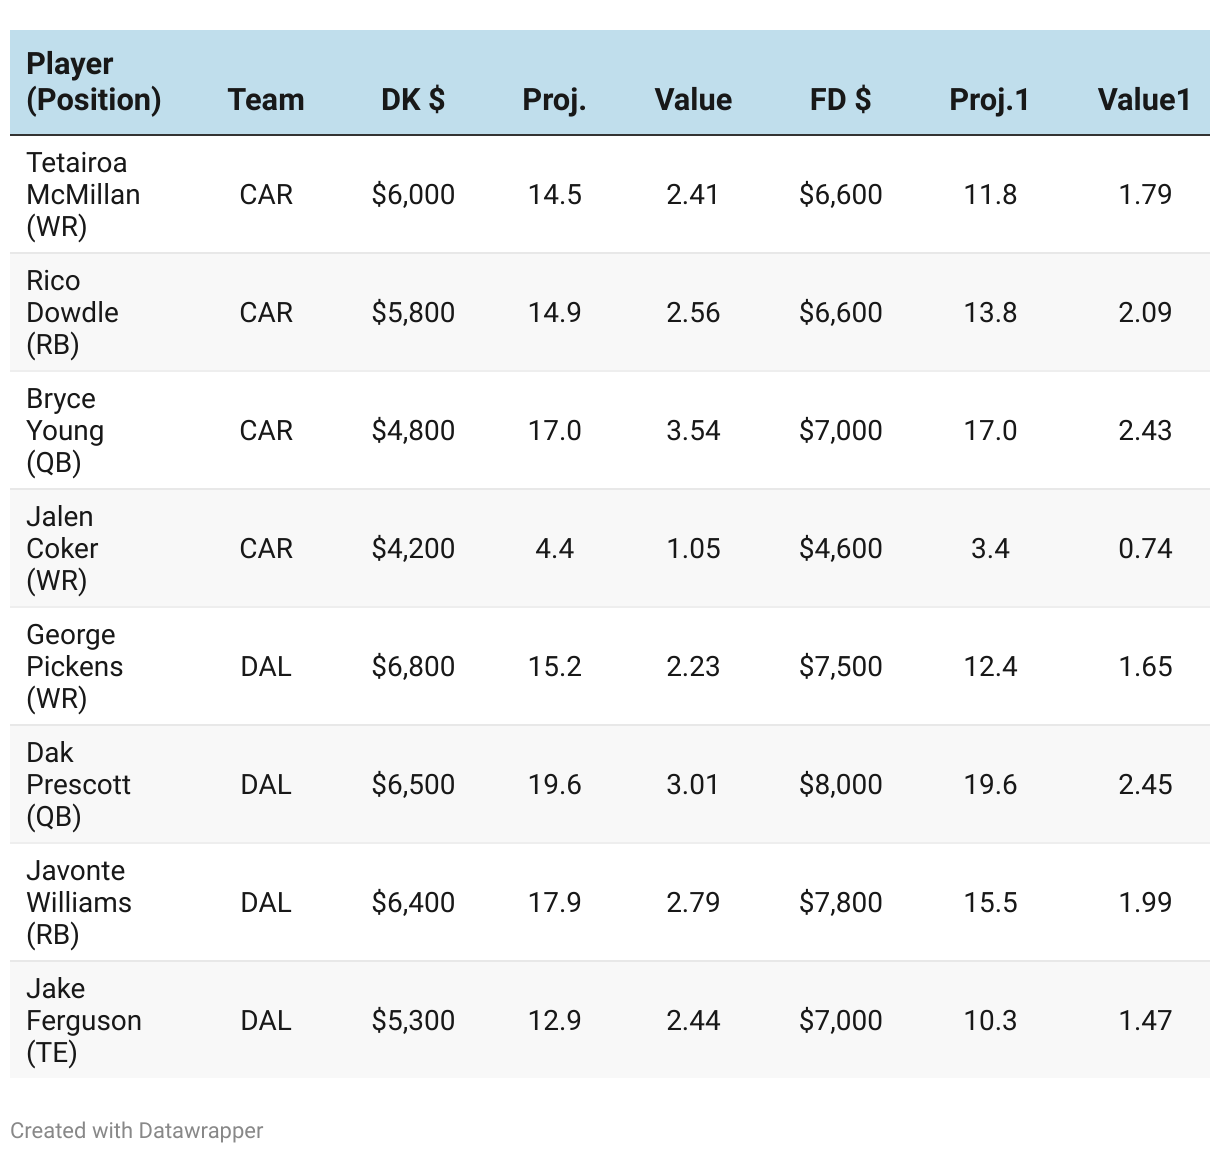Viewport: 1220px width, 1154px height.
Task: Click Dak Prescott's $8,000 FD salary
Action: tap(840, 784)
